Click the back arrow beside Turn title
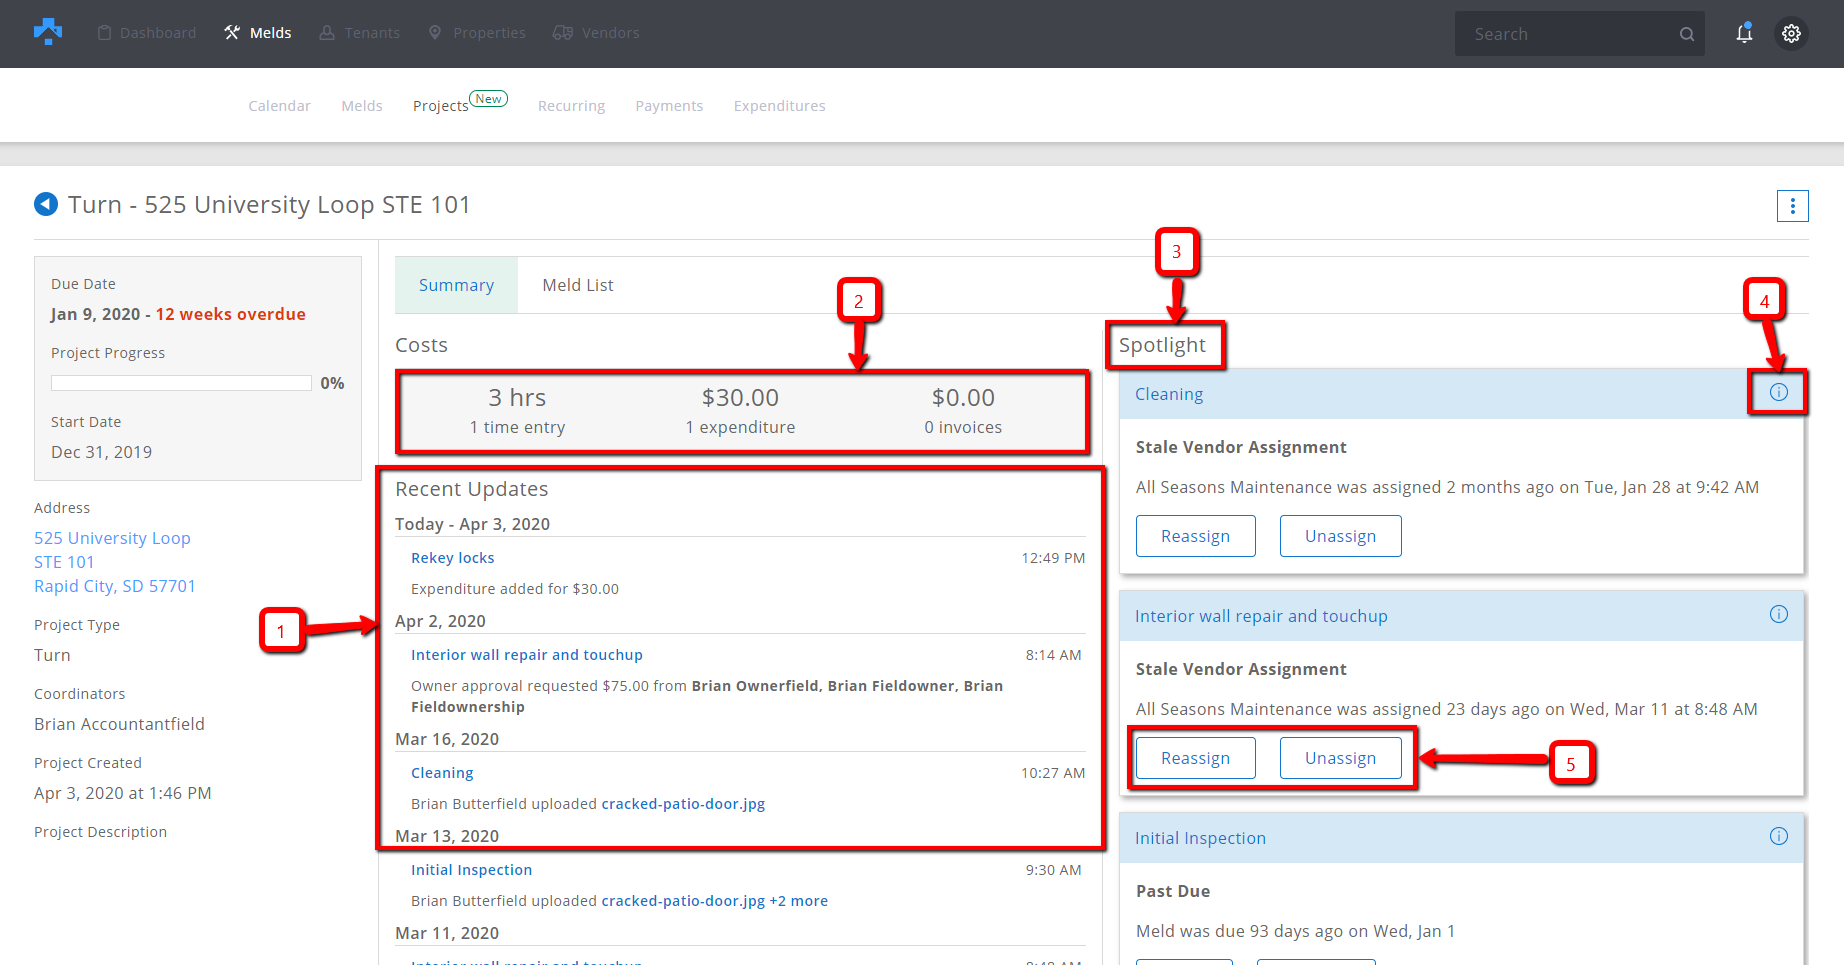The width and height of the screenshot is (1844, 965). (x=46, y=204)
